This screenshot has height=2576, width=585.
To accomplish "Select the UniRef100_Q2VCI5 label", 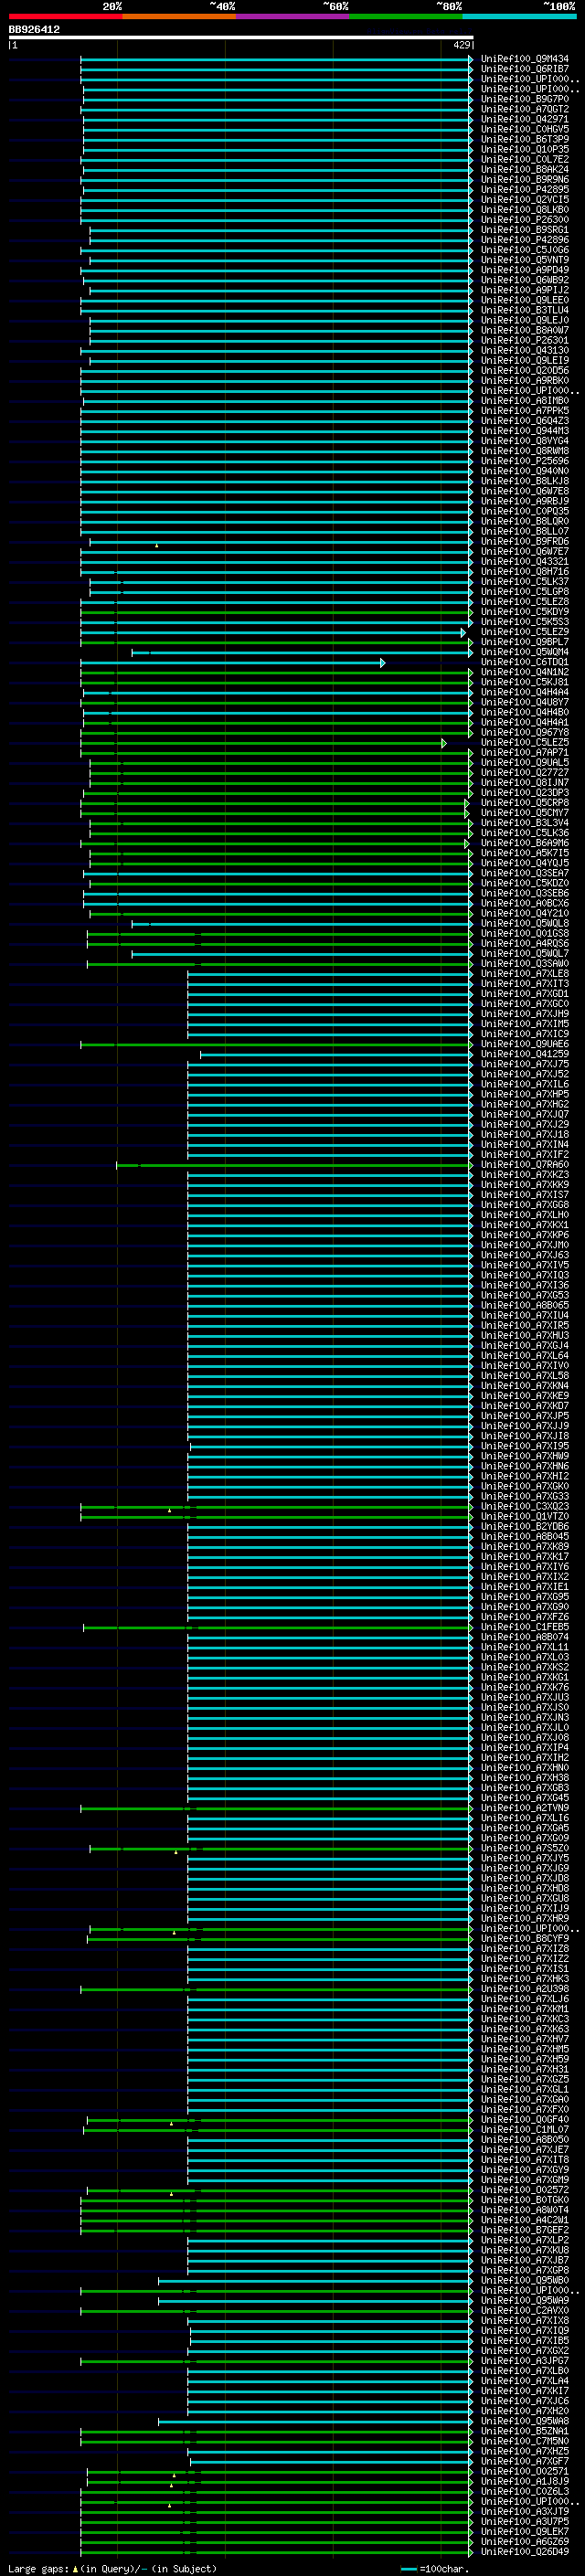I will pyautogui.click(x=525, y=200).
